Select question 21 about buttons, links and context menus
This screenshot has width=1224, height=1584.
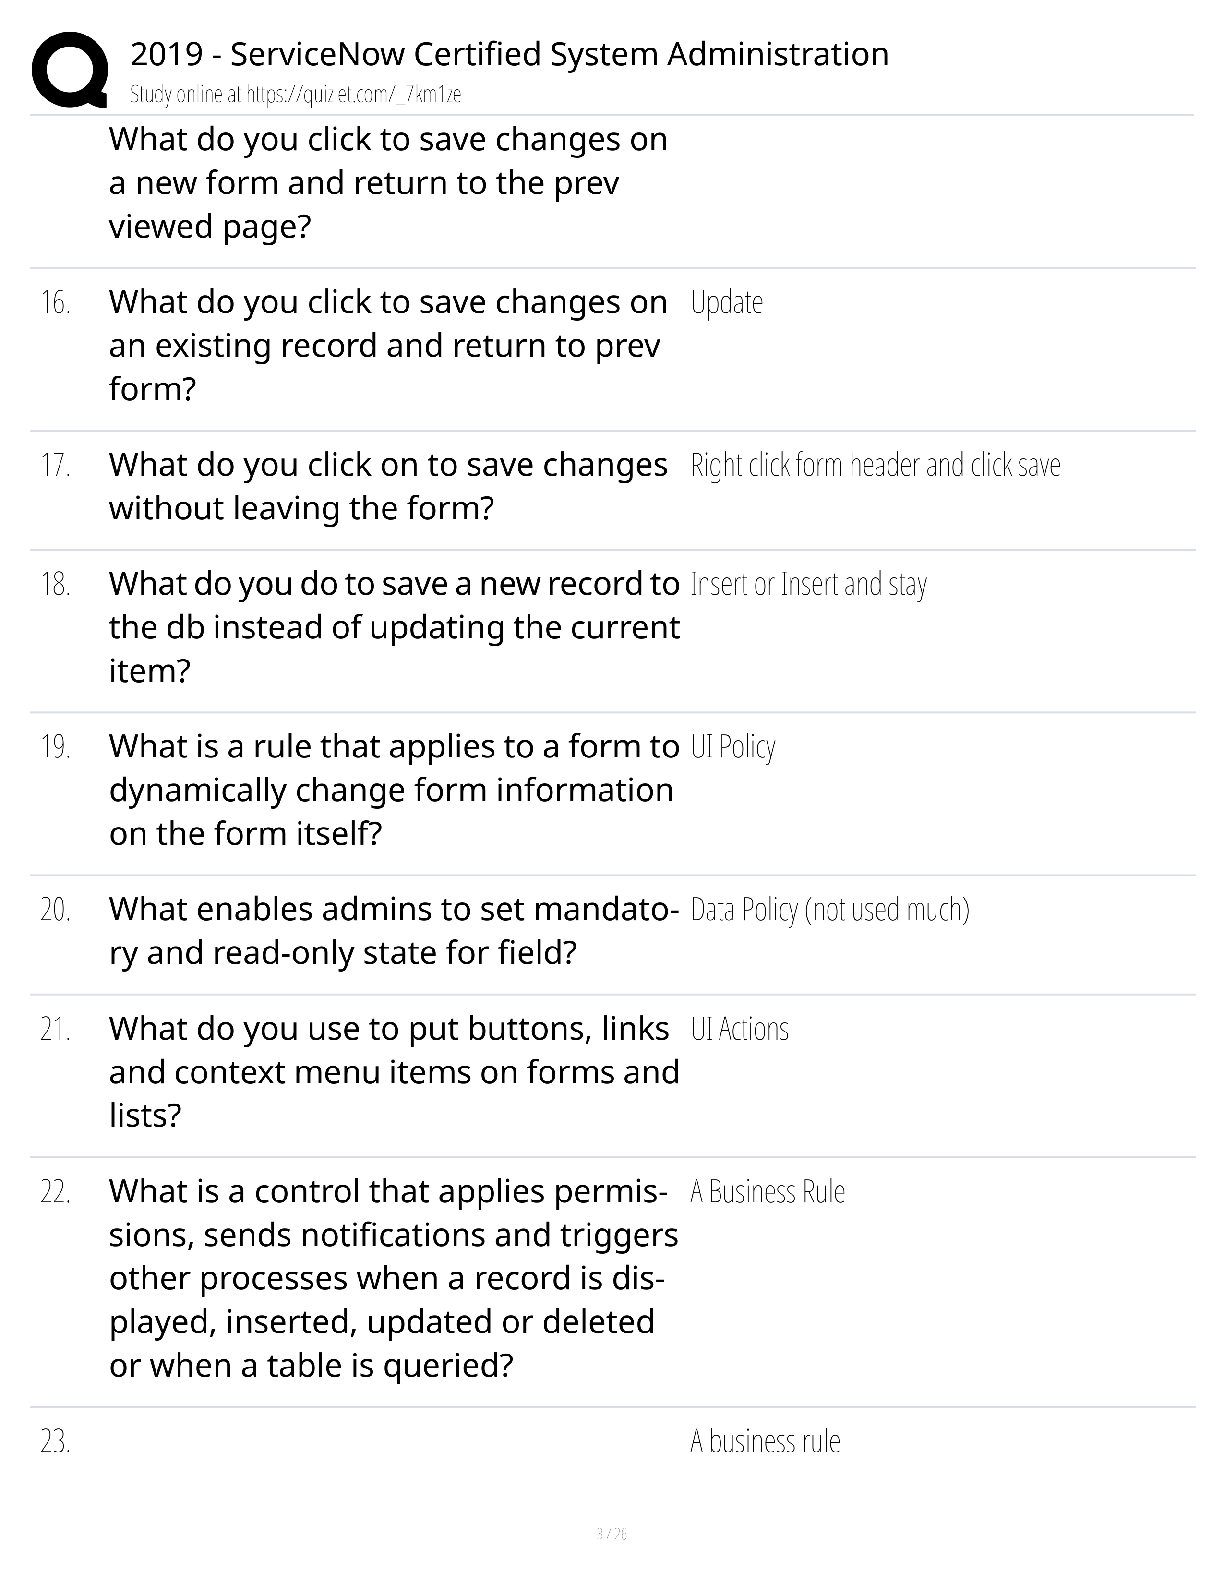click(394, 1072)
